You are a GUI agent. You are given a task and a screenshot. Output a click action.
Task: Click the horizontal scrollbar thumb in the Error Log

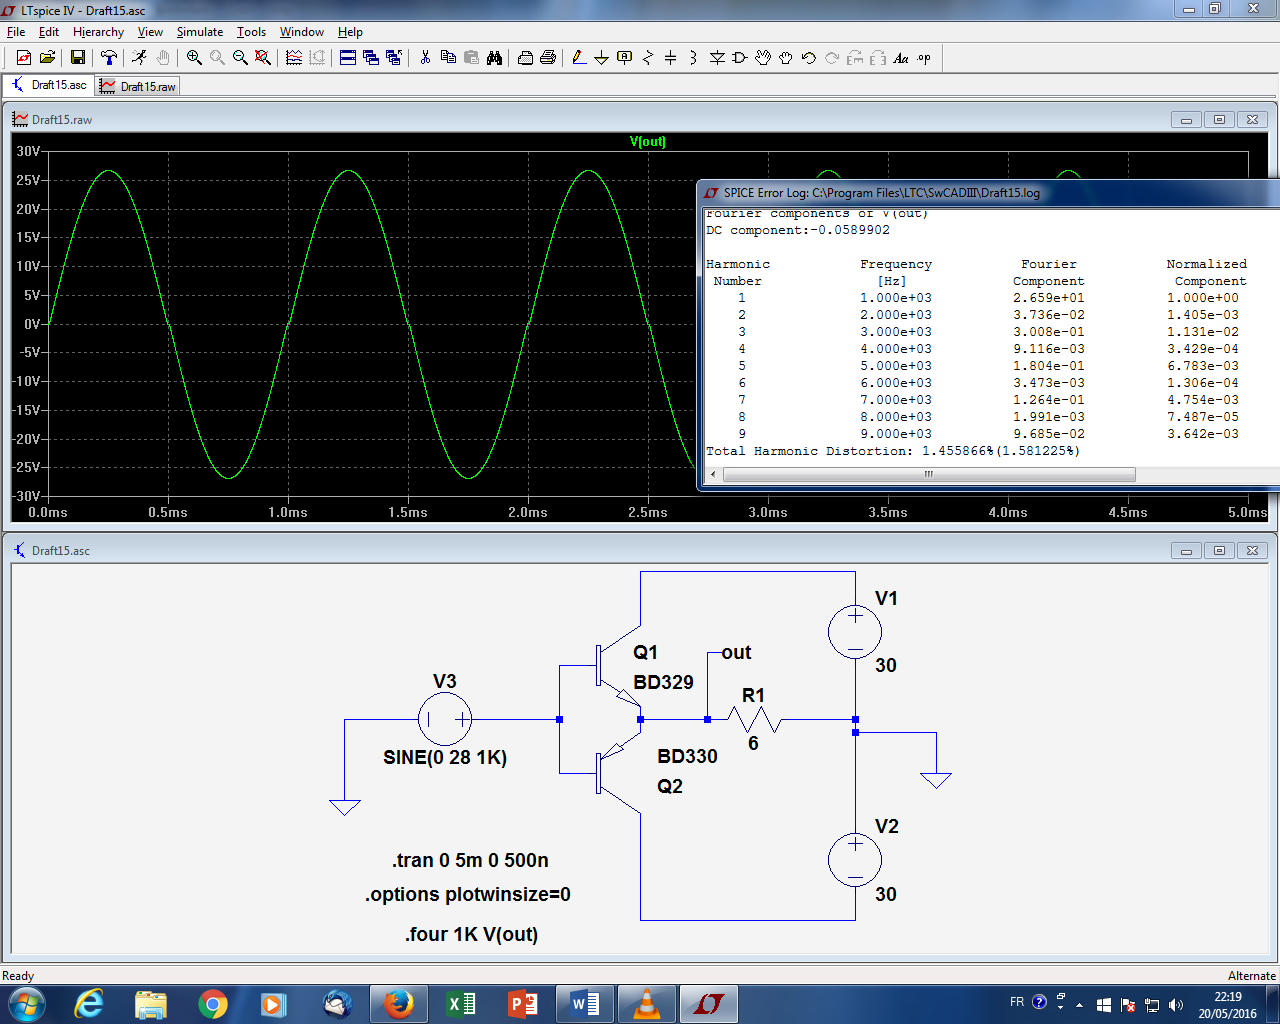click(x=929, y=474)
